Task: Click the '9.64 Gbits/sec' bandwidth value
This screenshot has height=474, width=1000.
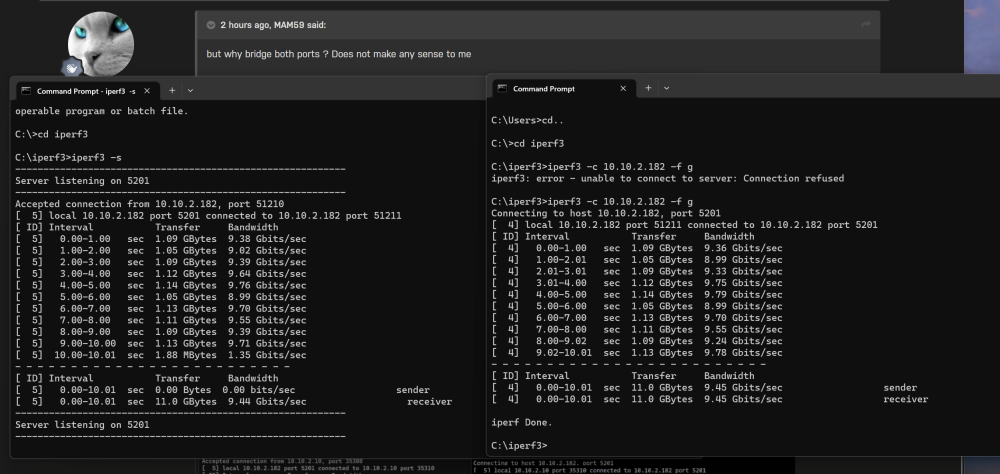Action: coord(267,274)
